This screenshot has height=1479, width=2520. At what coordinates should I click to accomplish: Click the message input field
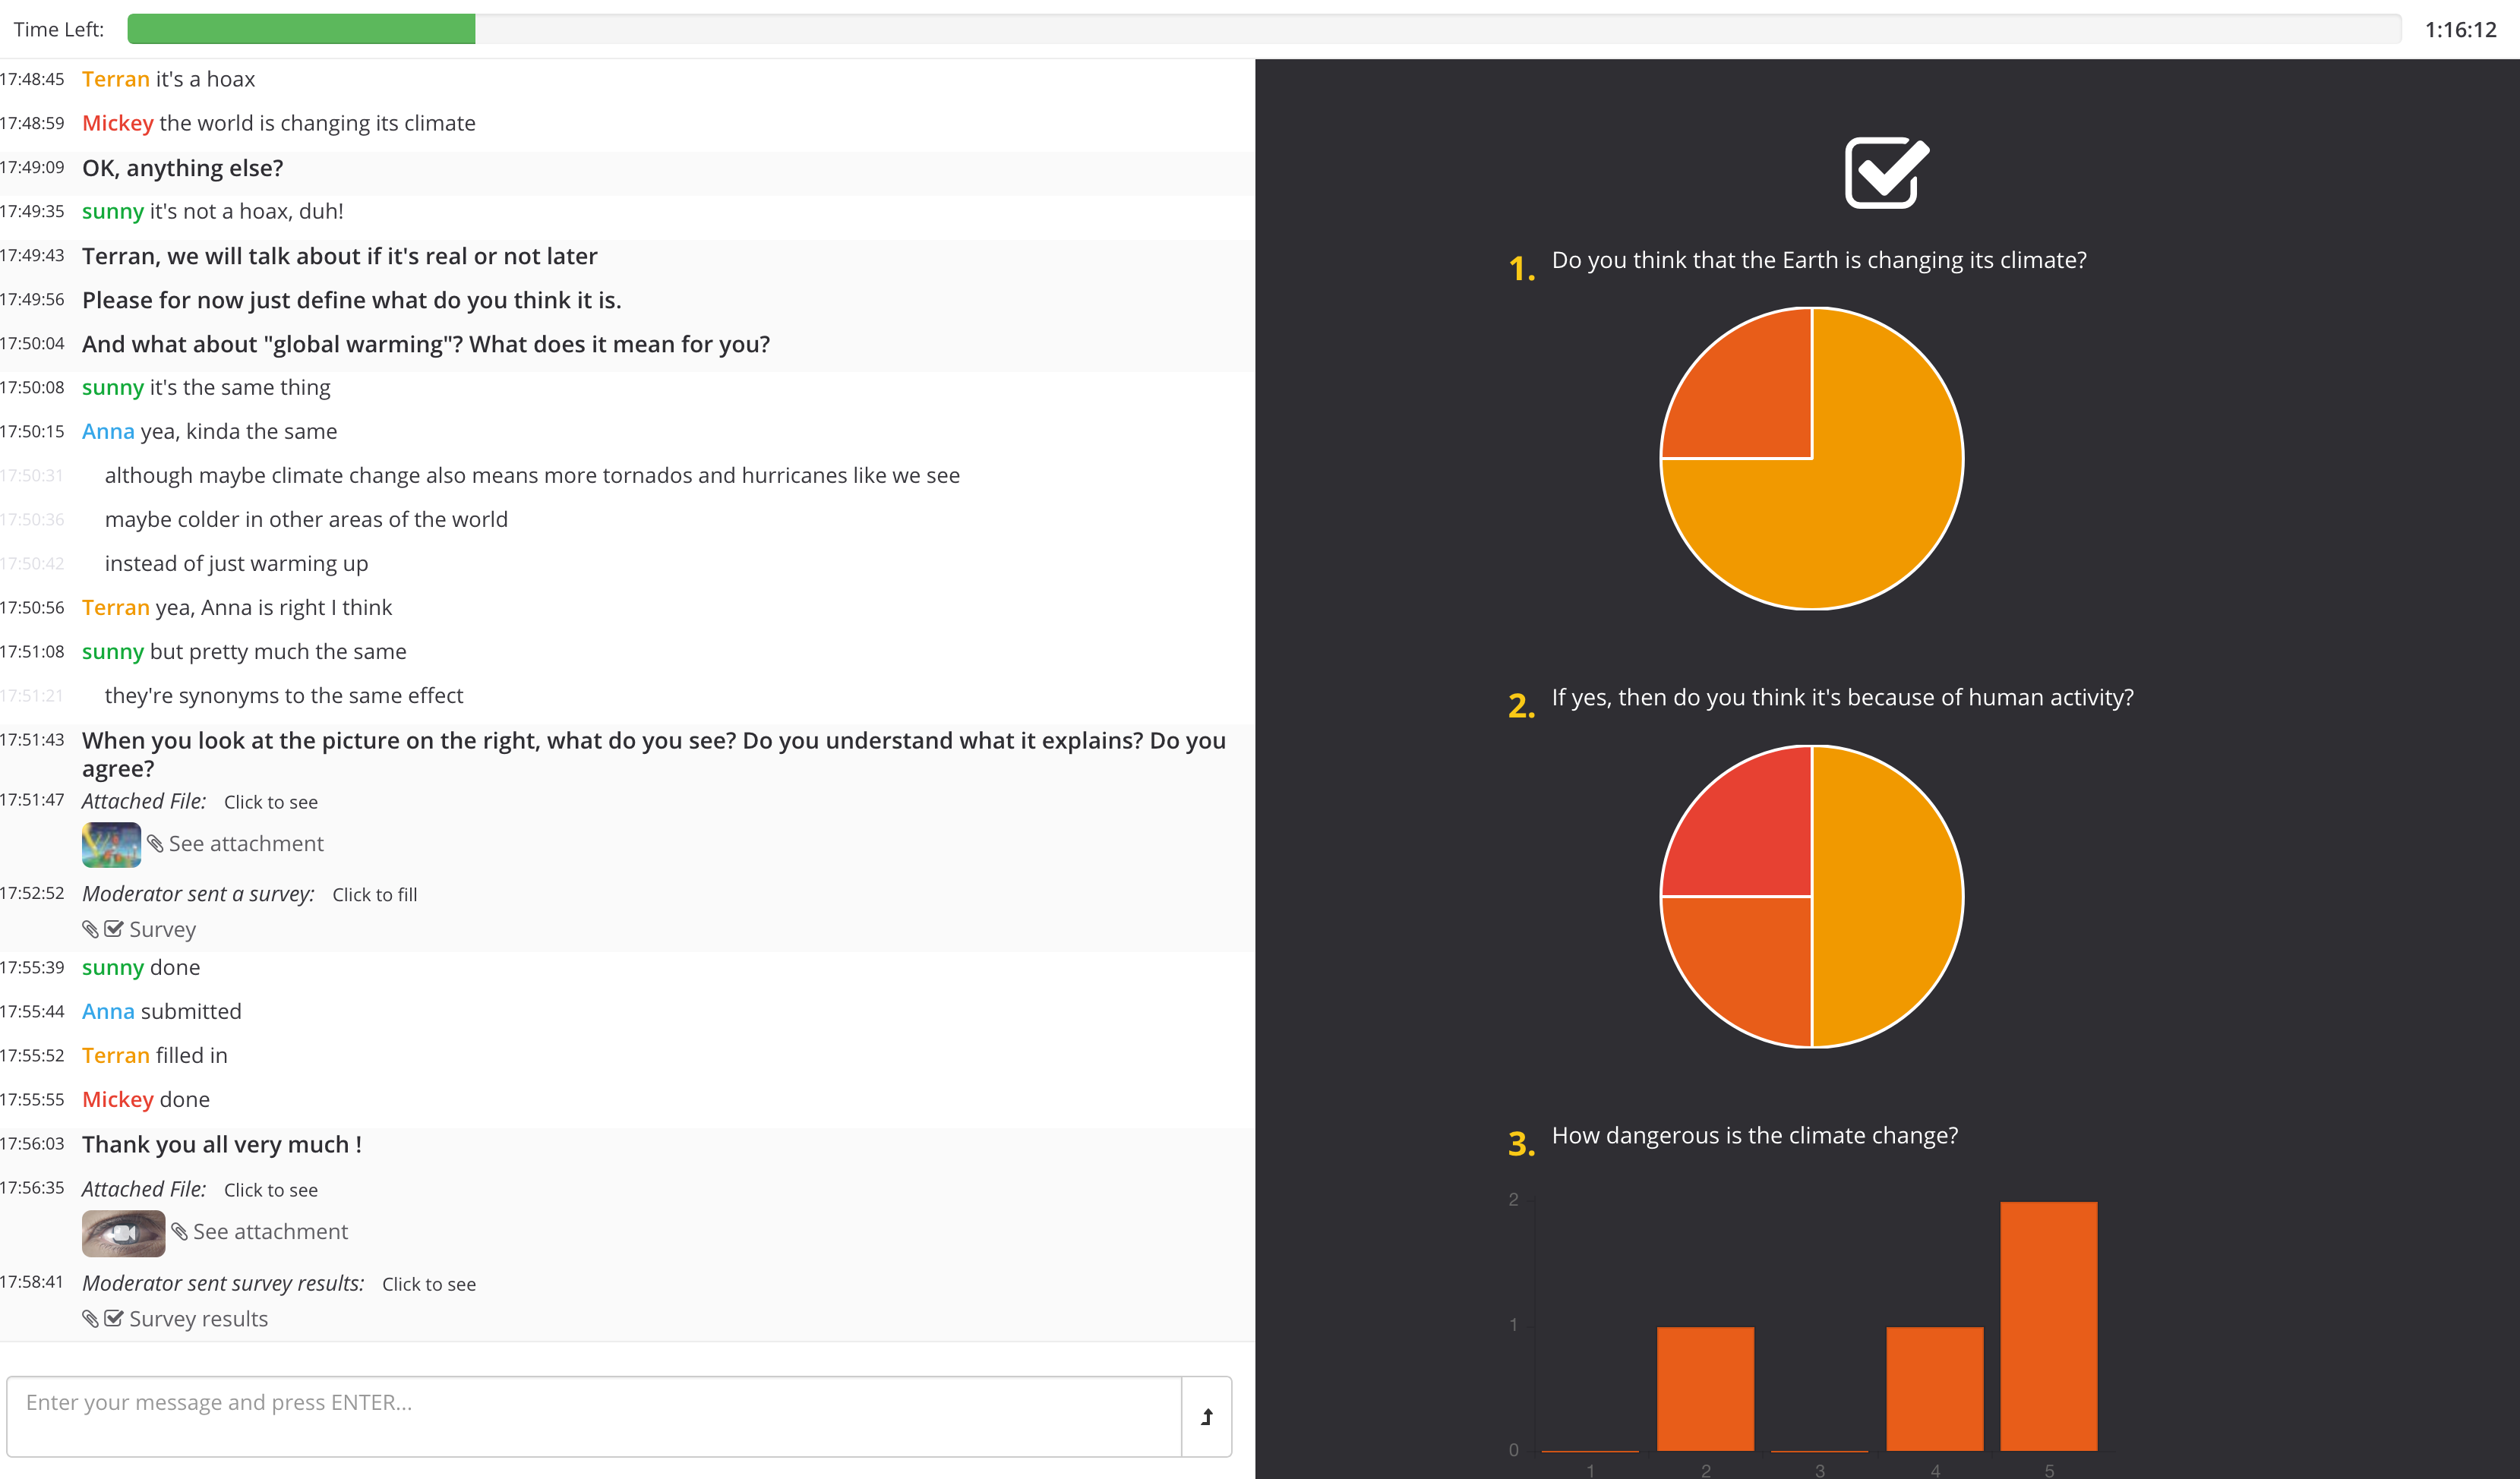594,1416
